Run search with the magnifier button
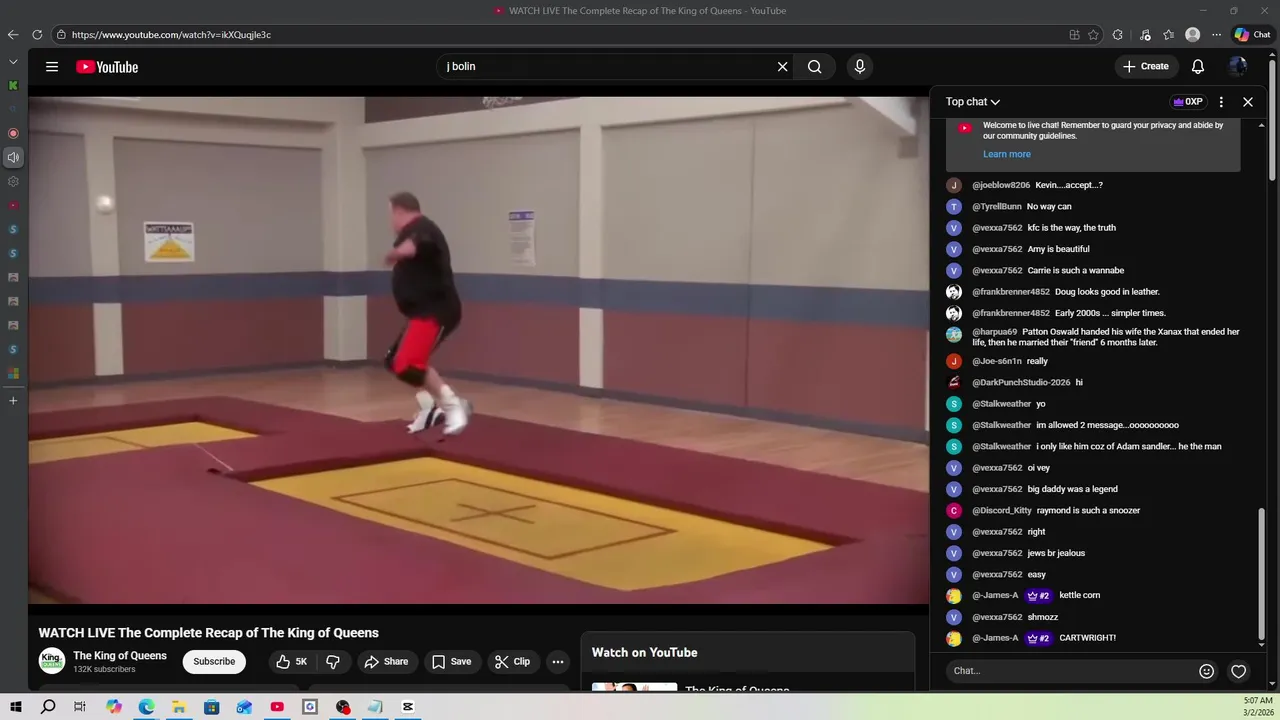 815,67
